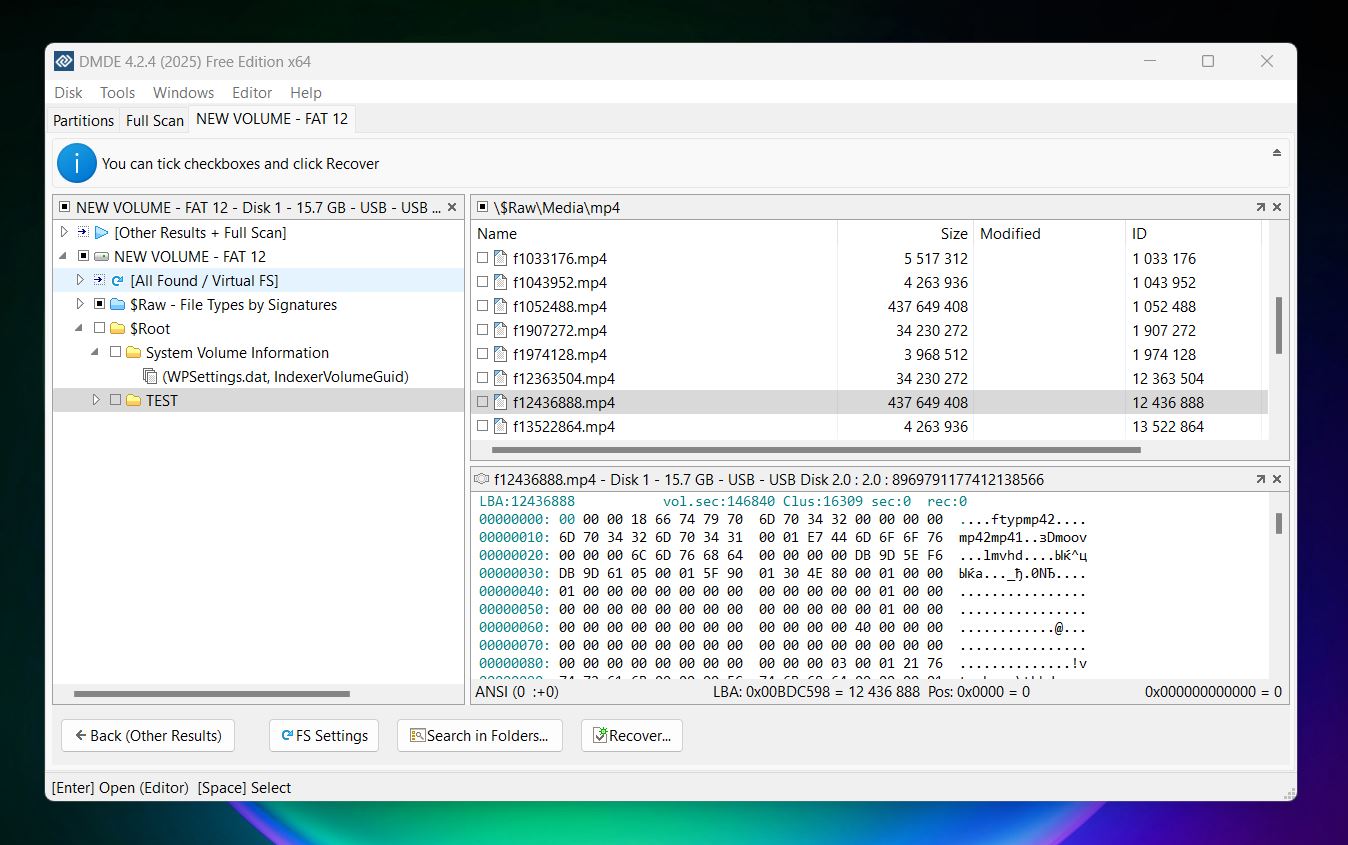Screen dimensions: 1348x845
Task: Expand the All Found / Virtual FS node
Action: (x=81, y=281)
